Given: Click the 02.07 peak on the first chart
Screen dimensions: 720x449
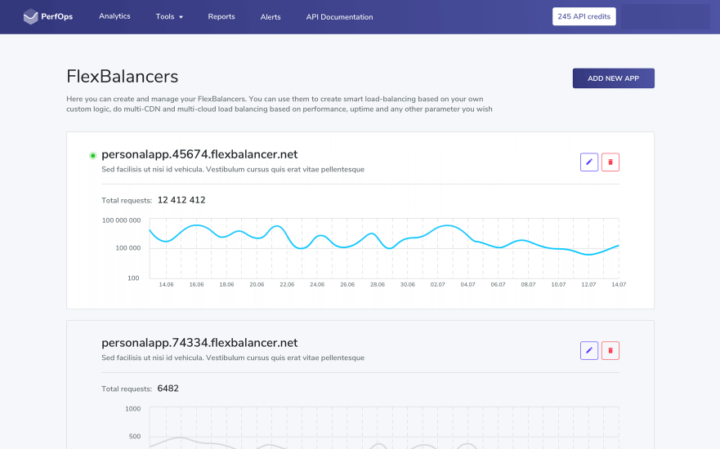Looking at the screenshot, I should 447,225.
